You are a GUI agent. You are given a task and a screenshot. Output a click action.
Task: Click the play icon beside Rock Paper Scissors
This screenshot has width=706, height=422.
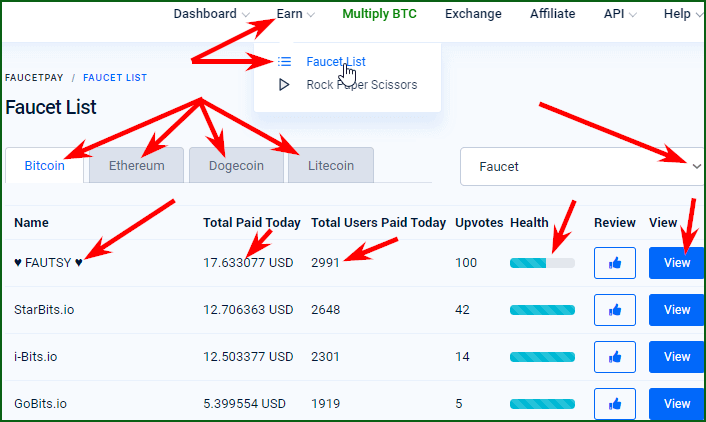(284, 85)
